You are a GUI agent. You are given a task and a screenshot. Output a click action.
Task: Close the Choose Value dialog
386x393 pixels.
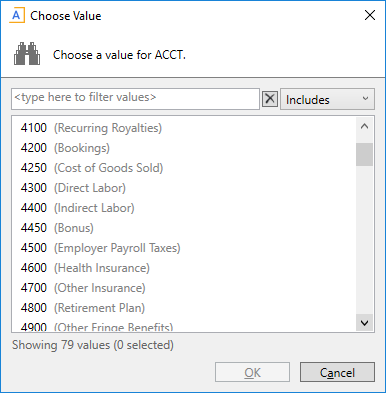click(x=370, y=15)
